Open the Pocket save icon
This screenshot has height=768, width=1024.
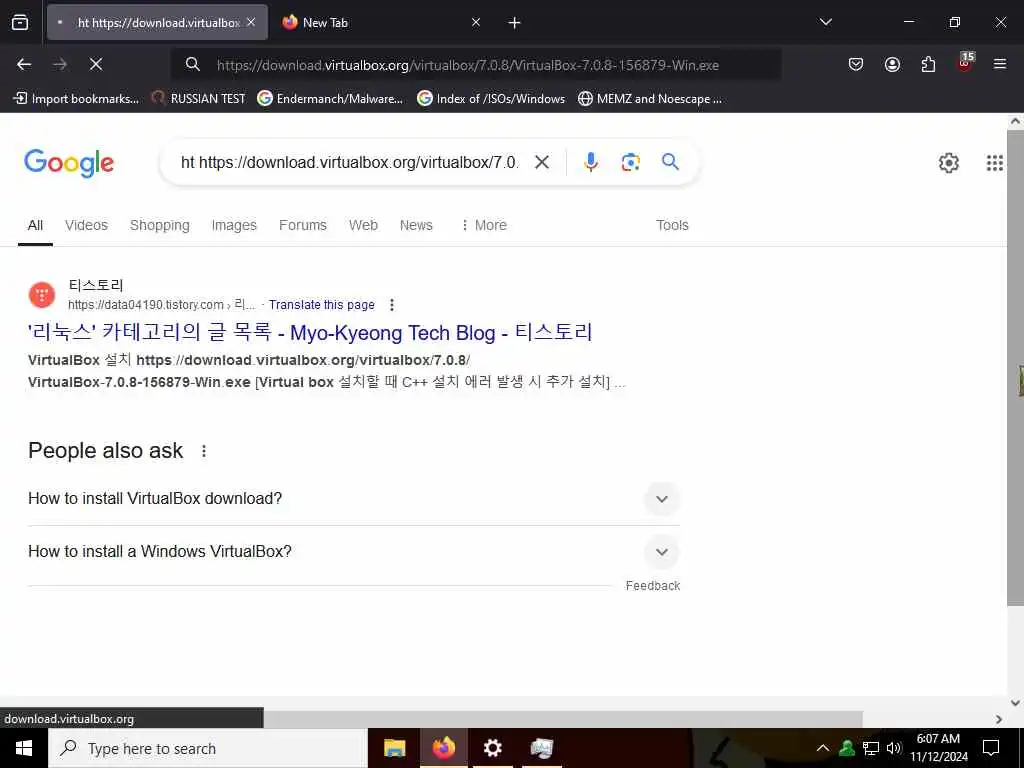(x=856, y=64)
